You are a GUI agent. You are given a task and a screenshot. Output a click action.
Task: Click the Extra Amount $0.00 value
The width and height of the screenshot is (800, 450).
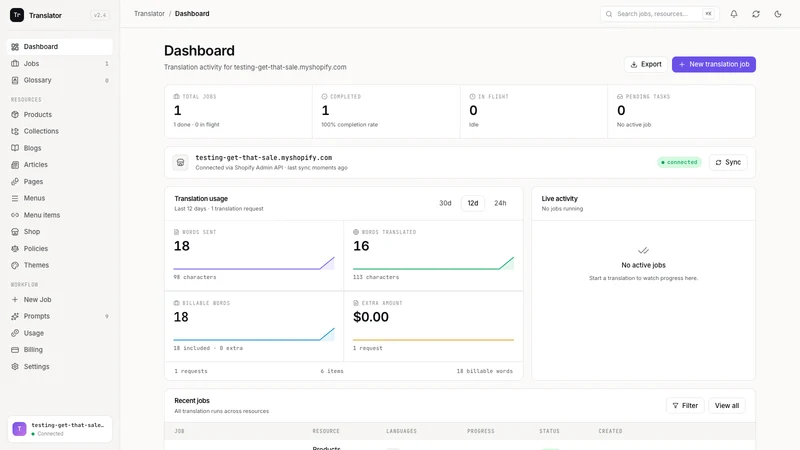point(371,317)
